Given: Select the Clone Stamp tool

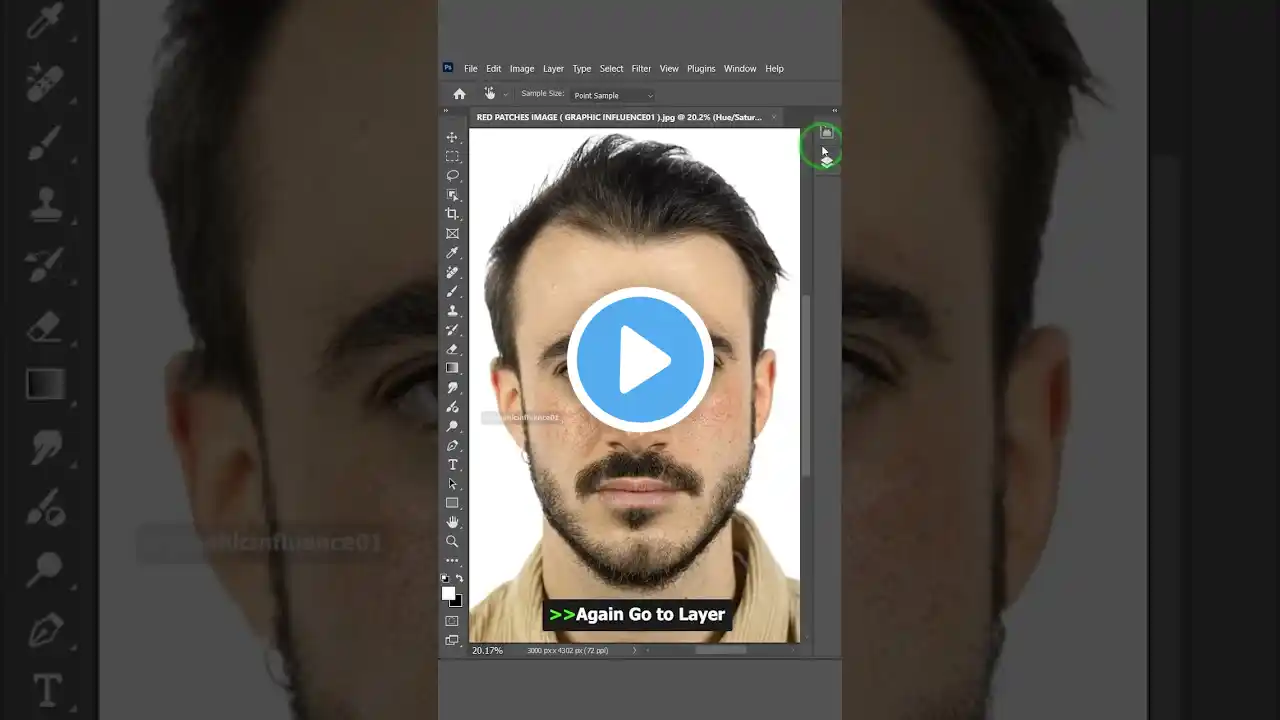Looking at the screenshot, I should pyautogui.click(x=452, y=310).
